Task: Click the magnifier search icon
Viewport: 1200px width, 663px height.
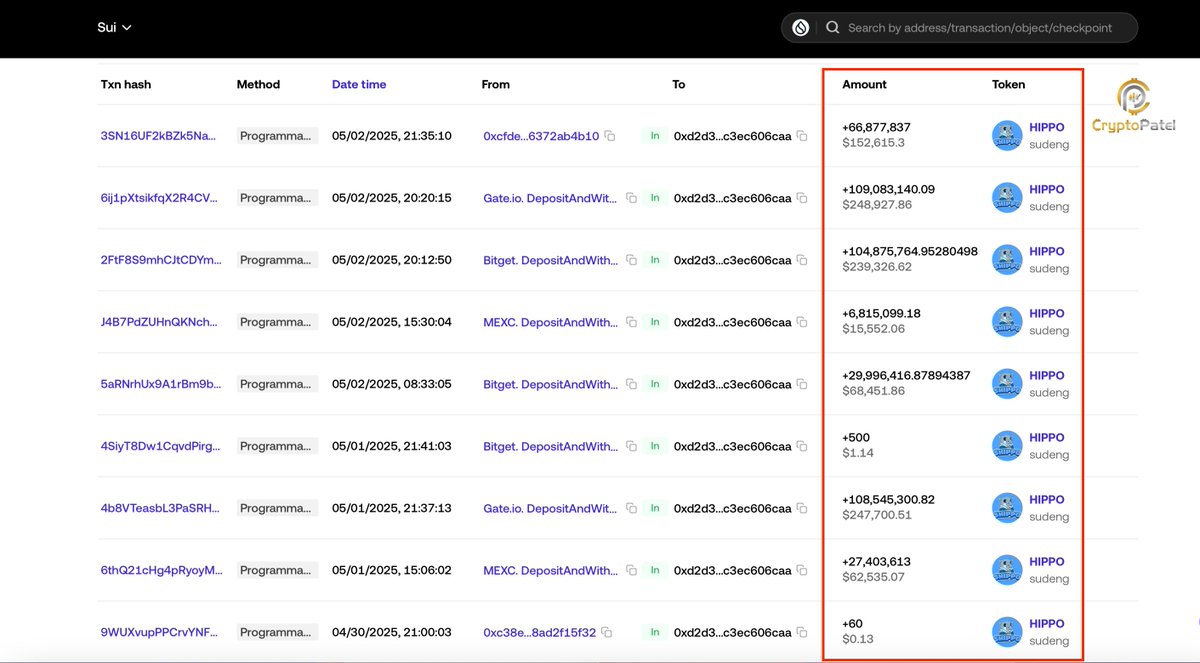Action: 832,28
